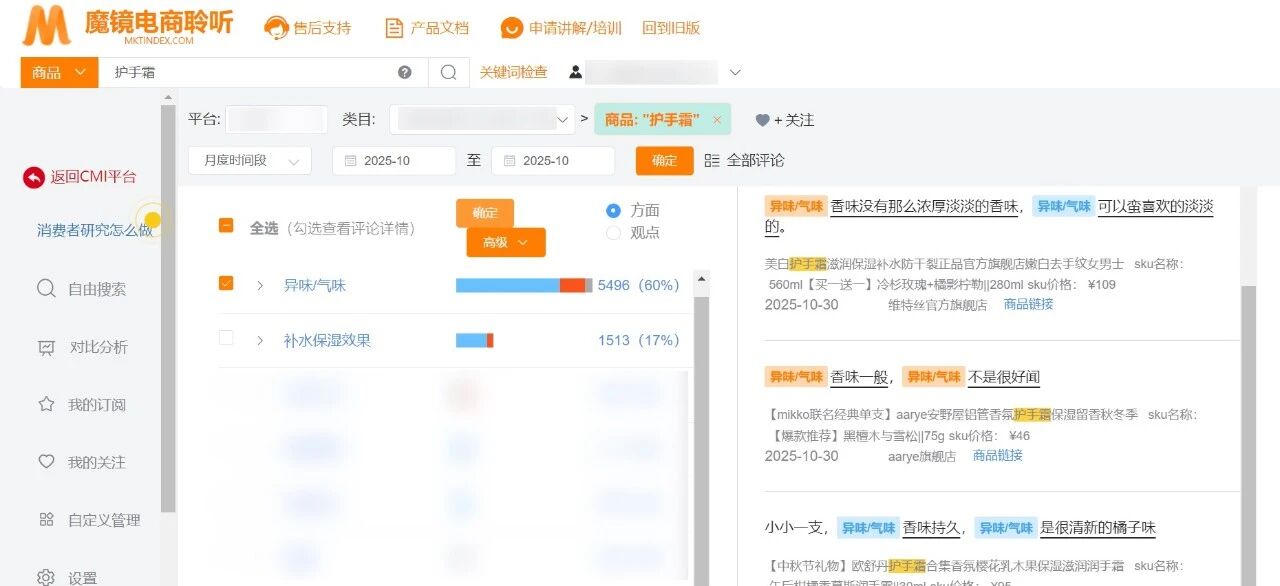Select the 观点 radio button
Viewport: 1280px width, 586px height.
614,233
